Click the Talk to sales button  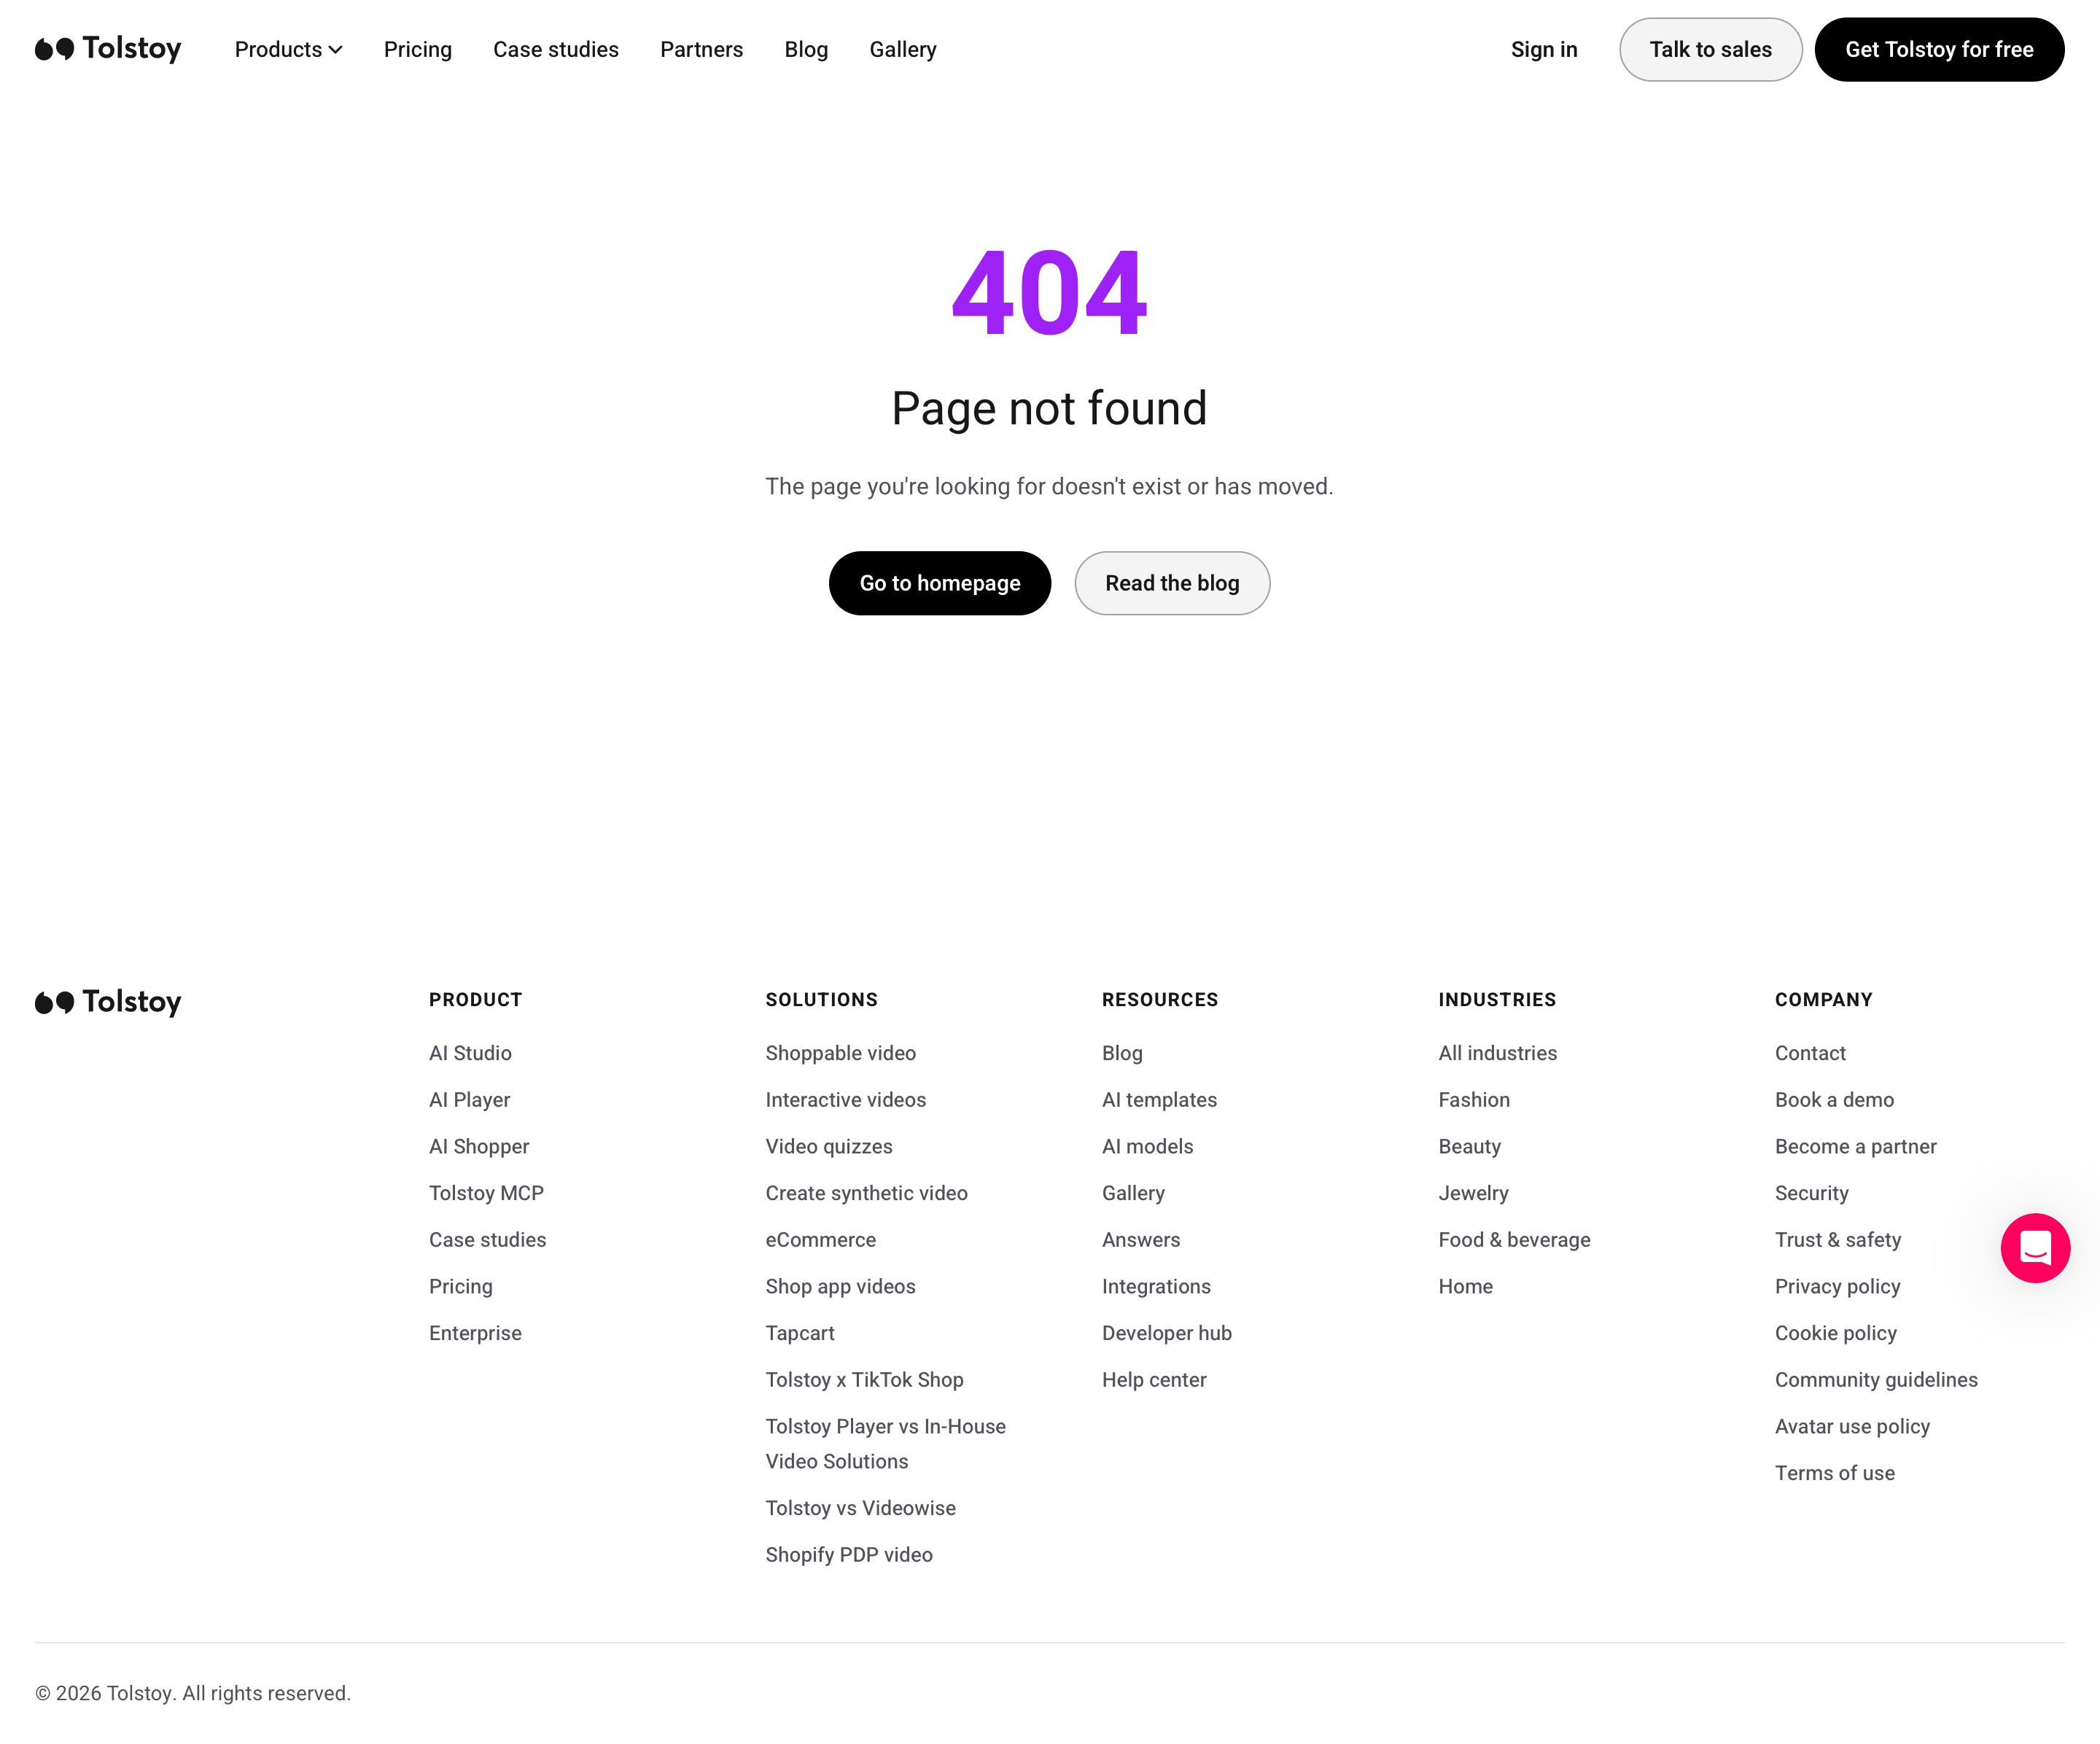[x=1711, y=49]
